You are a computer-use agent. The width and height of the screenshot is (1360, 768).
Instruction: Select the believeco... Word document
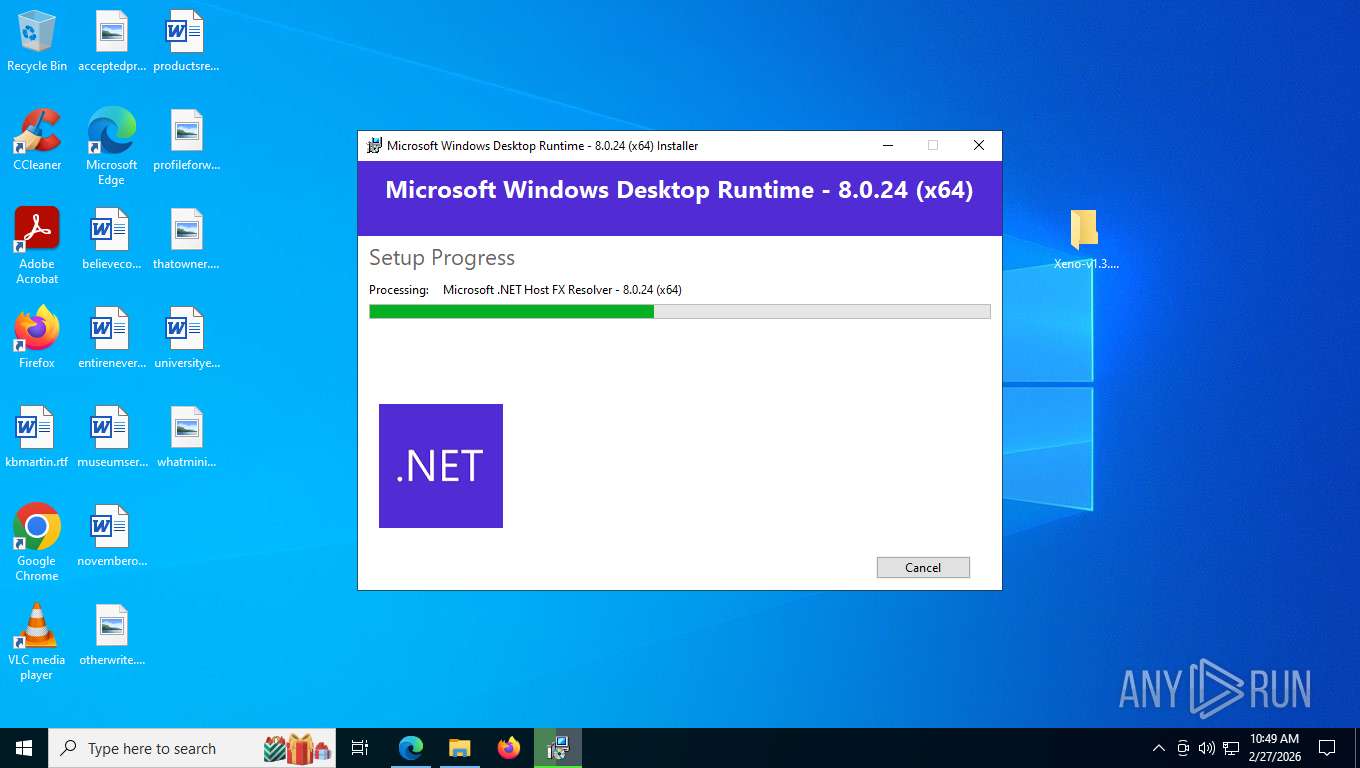112,239
